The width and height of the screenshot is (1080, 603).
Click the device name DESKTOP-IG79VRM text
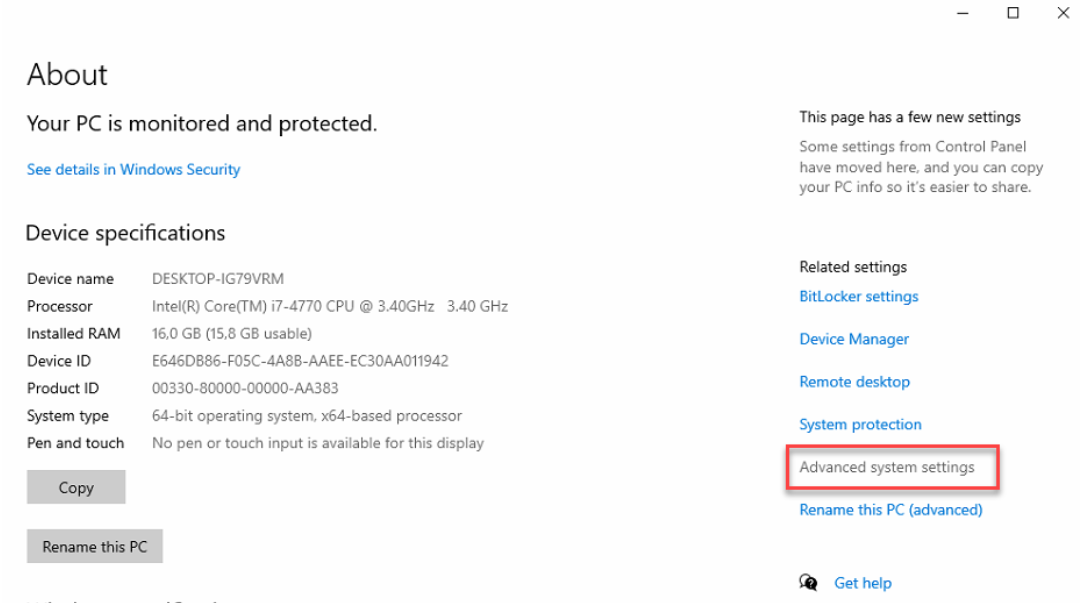pos(218,279)
